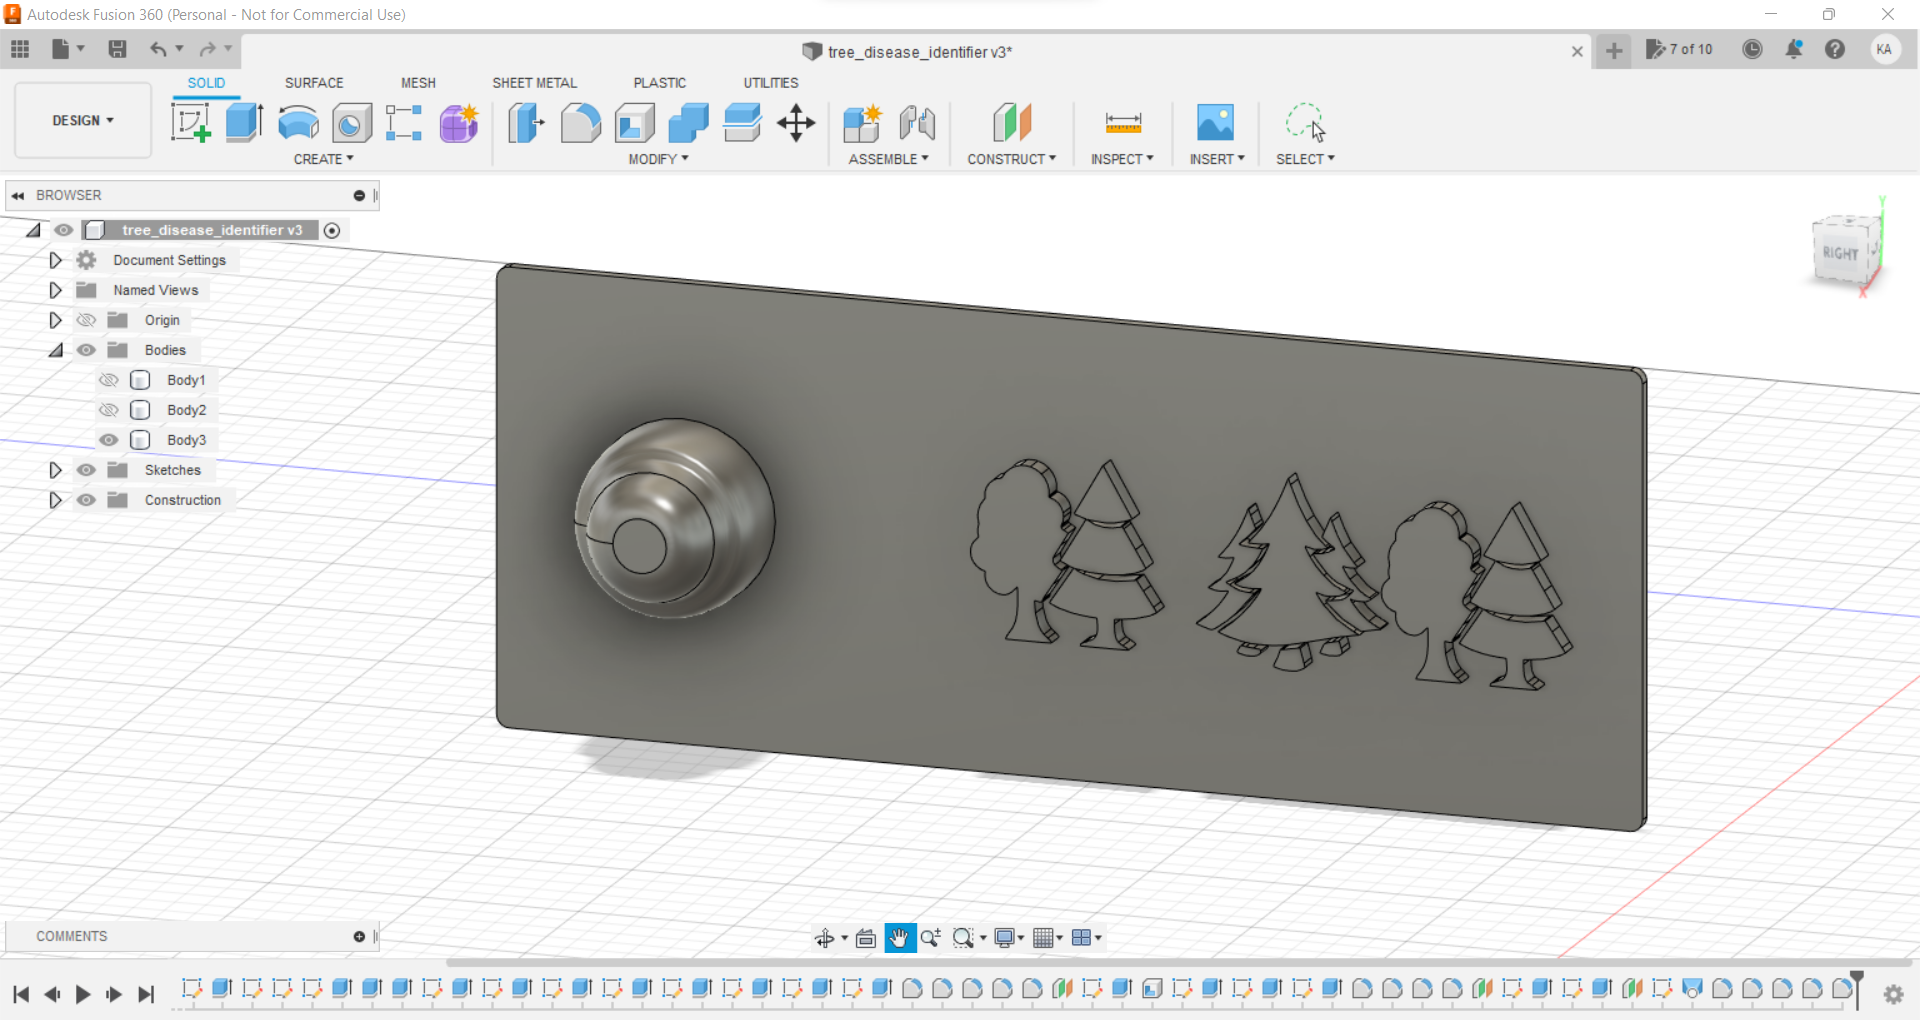Select the Extrude tool
This screenshot has height=1020, width=1920.
[244, 123]
